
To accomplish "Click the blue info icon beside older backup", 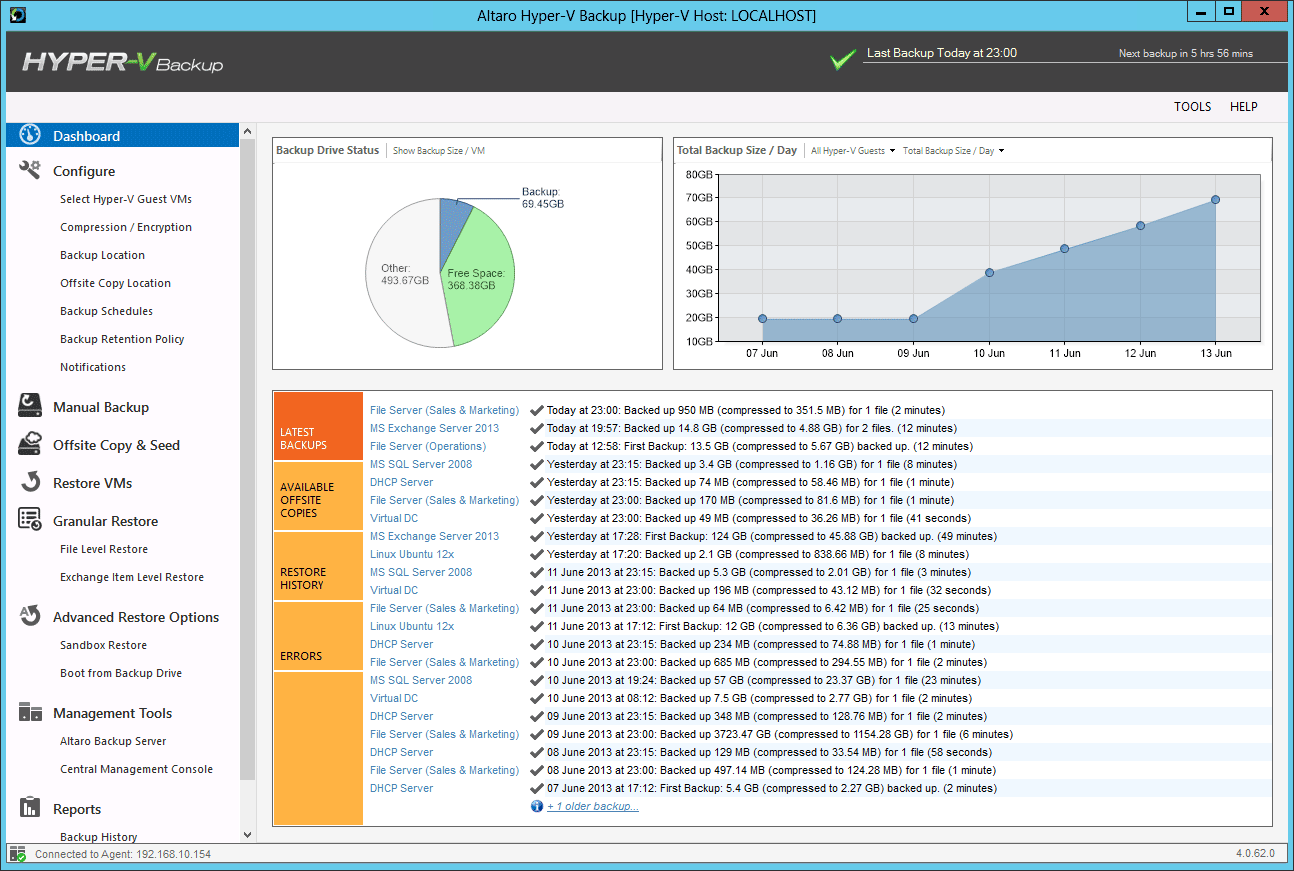I will [537, 806].
